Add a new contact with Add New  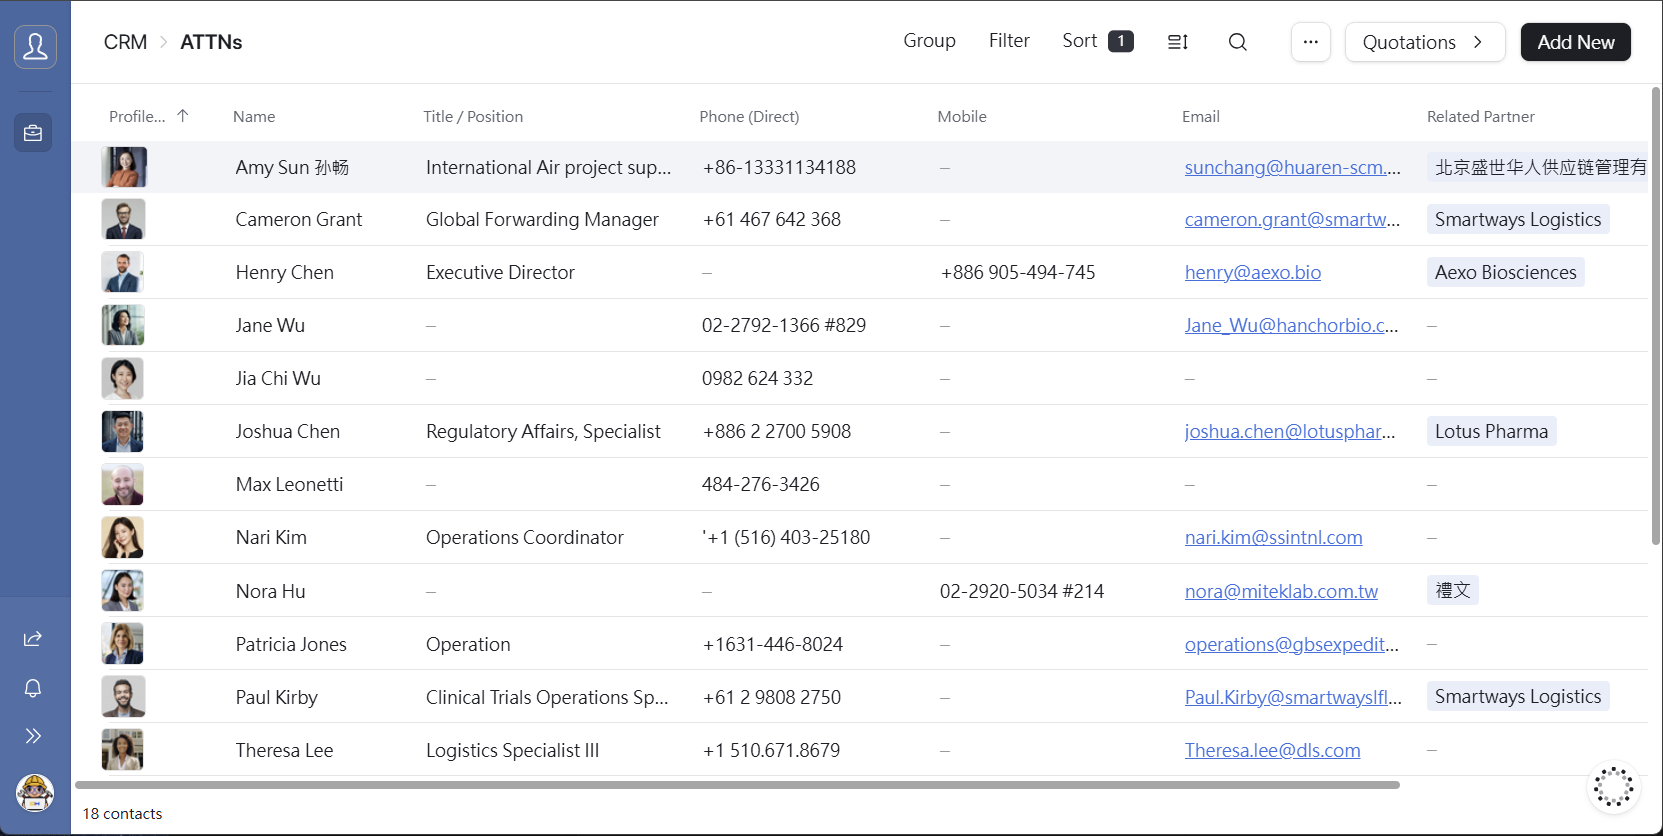coord(1575,42)
